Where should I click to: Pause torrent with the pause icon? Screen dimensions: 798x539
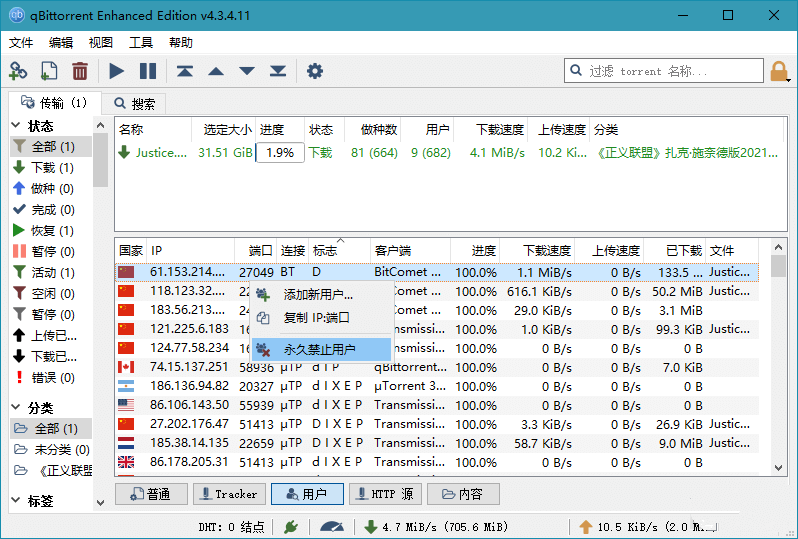[148, 71]
